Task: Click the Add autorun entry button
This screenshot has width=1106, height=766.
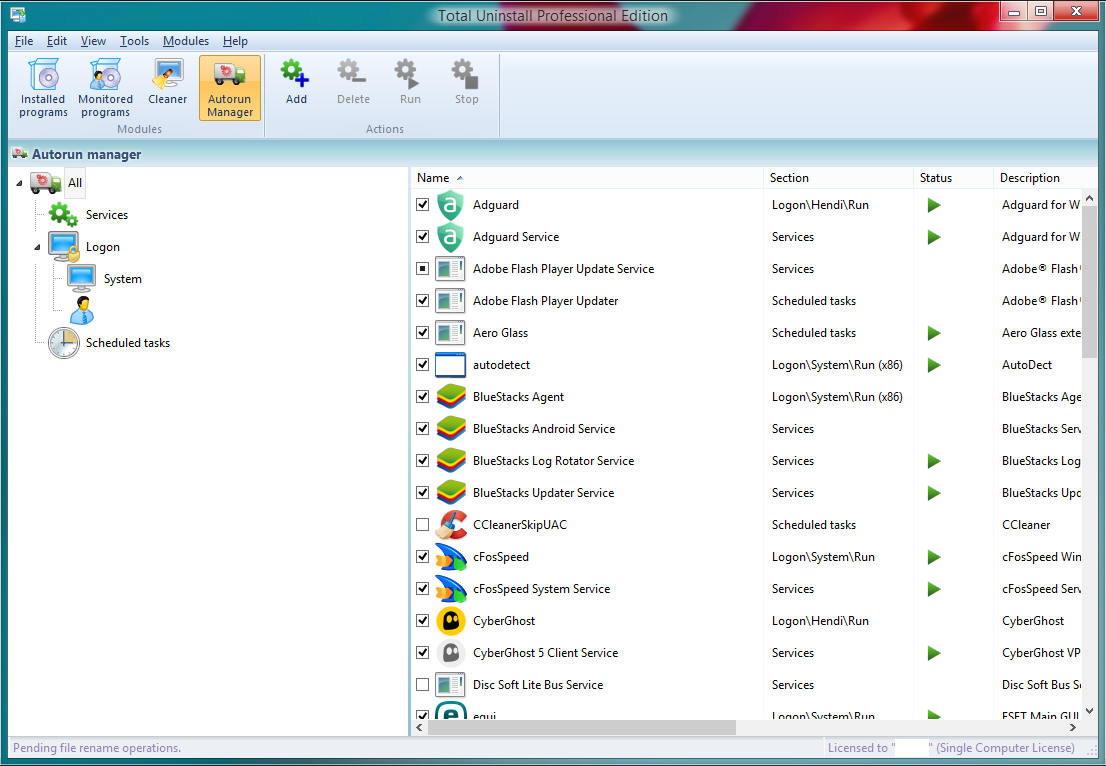Action: [x=296, y=83]
